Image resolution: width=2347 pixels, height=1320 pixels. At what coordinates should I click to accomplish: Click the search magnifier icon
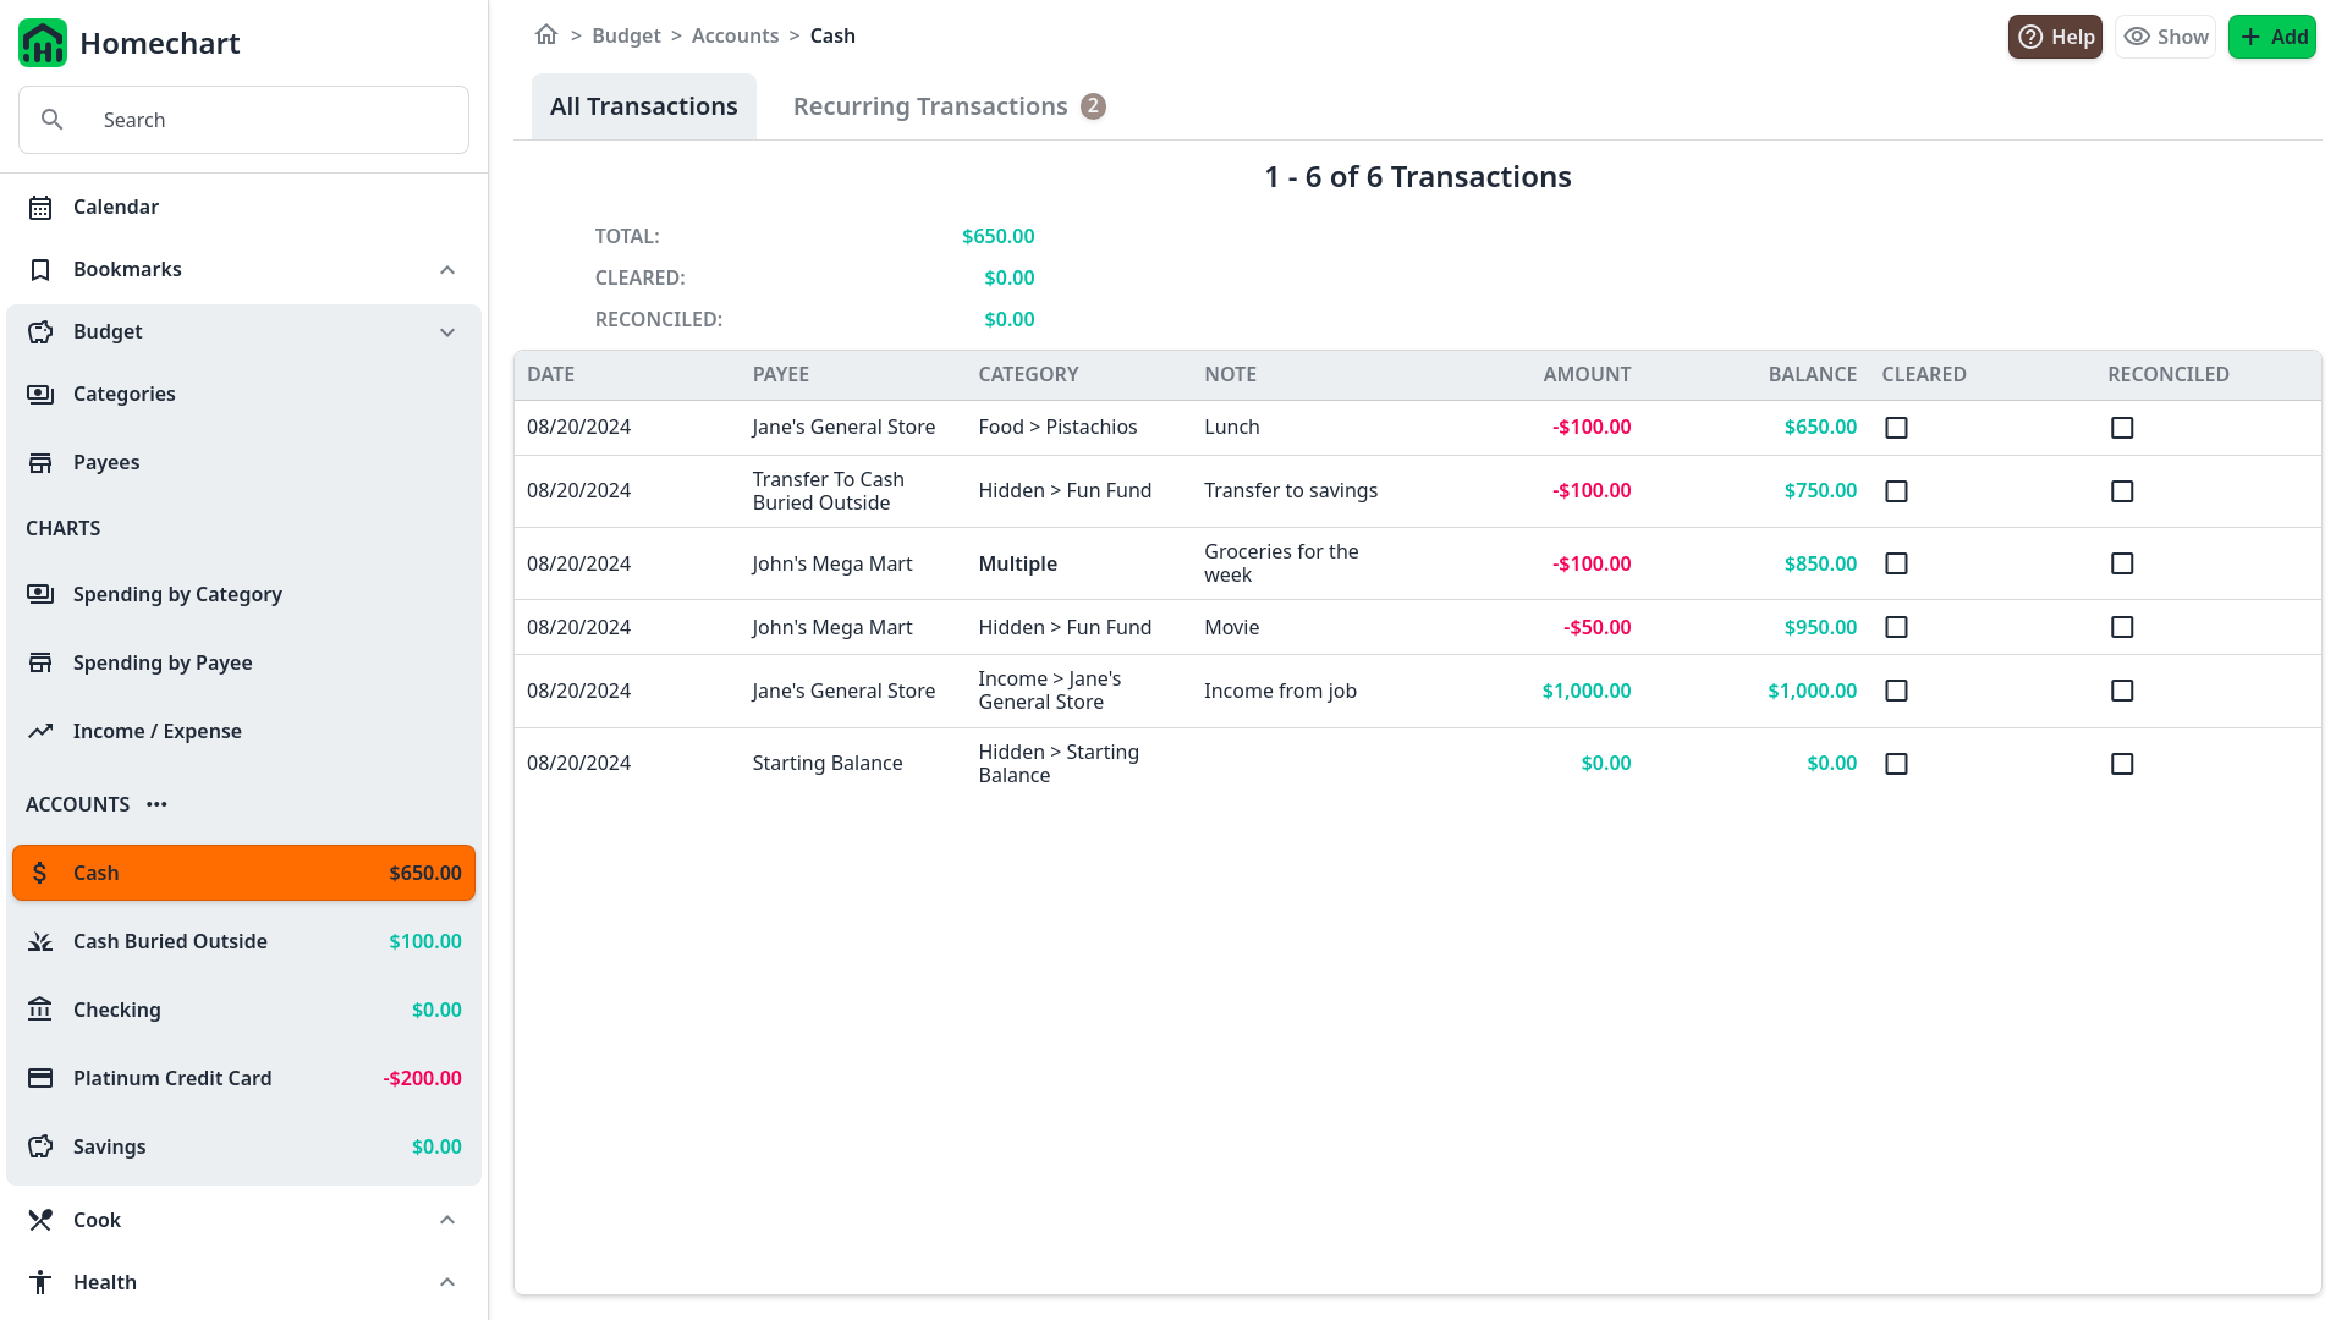pos(52,120)
